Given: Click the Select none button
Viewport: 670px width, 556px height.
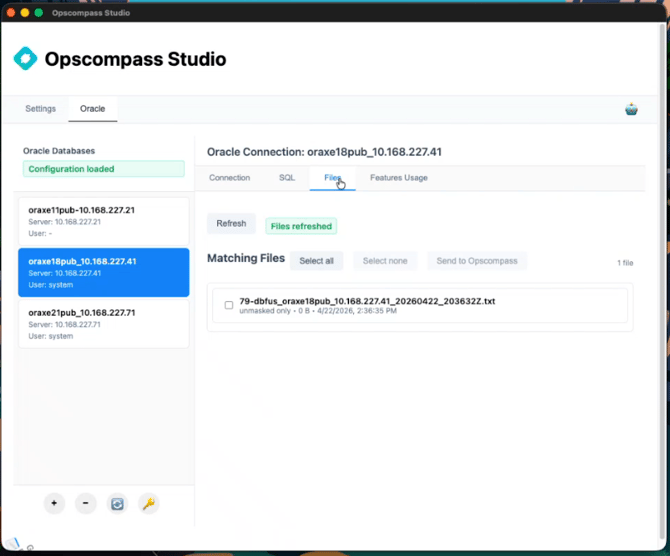Looking at the screenshot, I should coord(384,261).
